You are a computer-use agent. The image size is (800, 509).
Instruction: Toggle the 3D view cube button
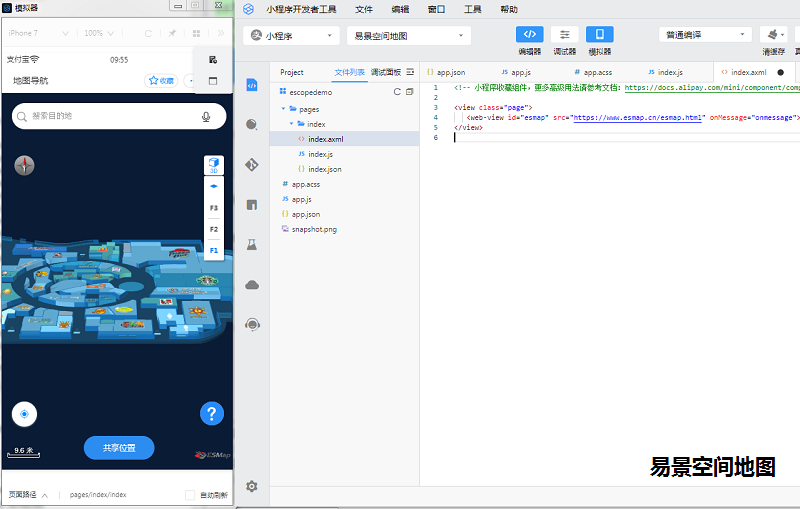coord(214,165)
